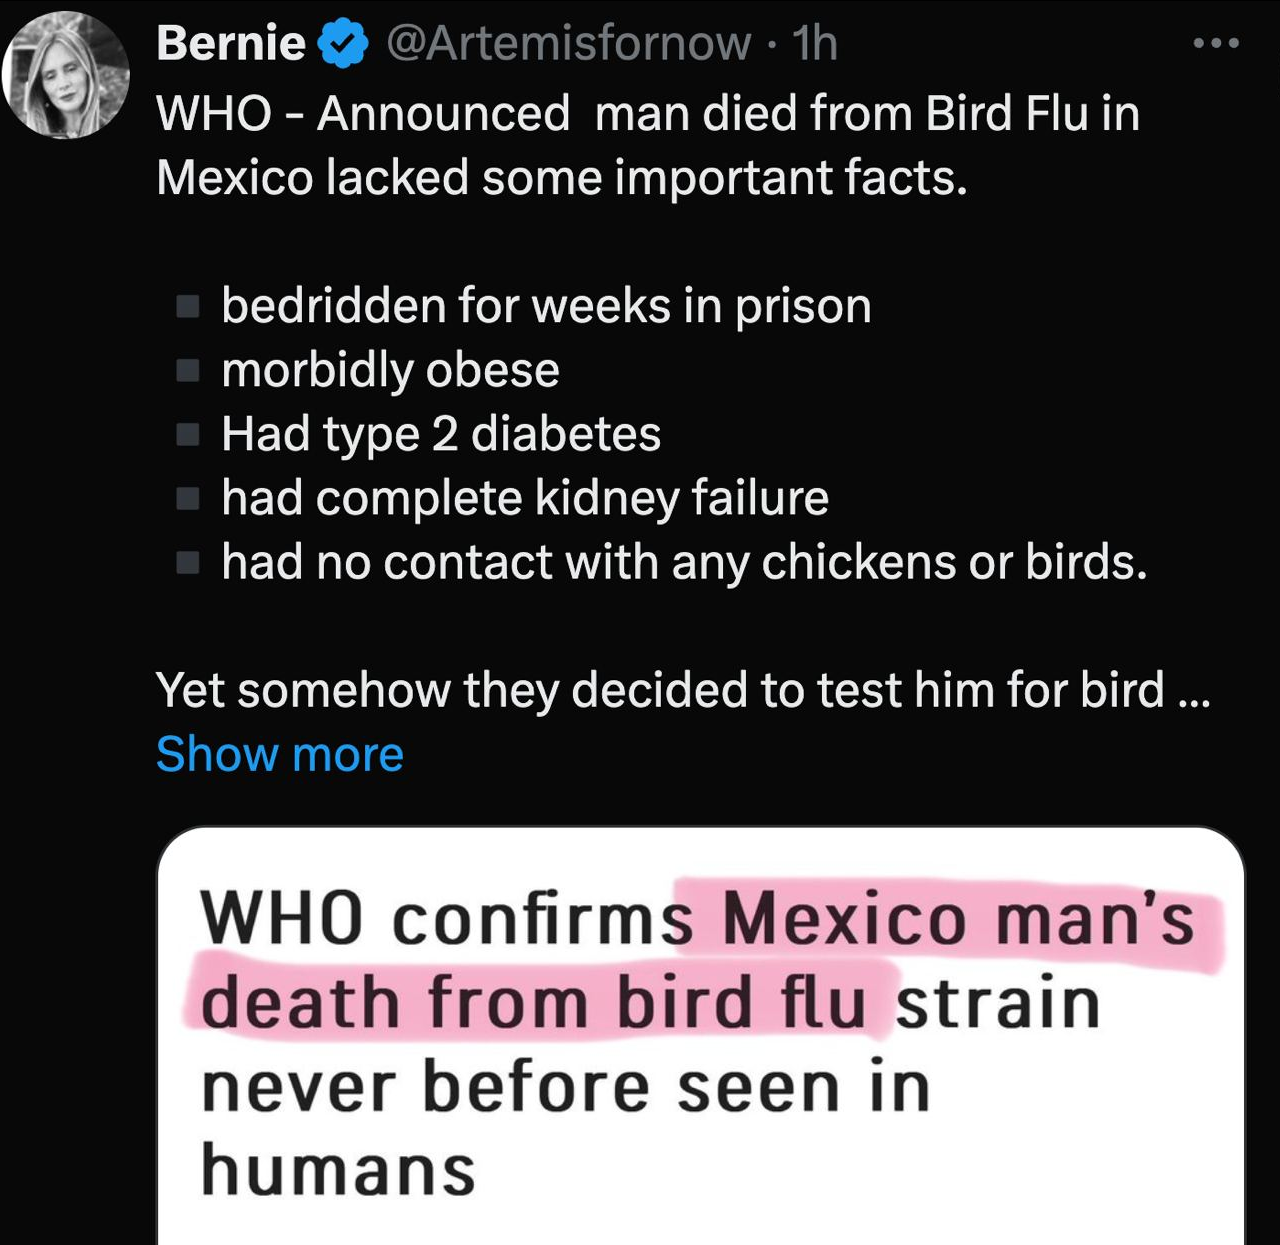This screenshot has height=1245, width=1280.
Task: Open the WHO confirms article card image
Action: coord(700,1040)
